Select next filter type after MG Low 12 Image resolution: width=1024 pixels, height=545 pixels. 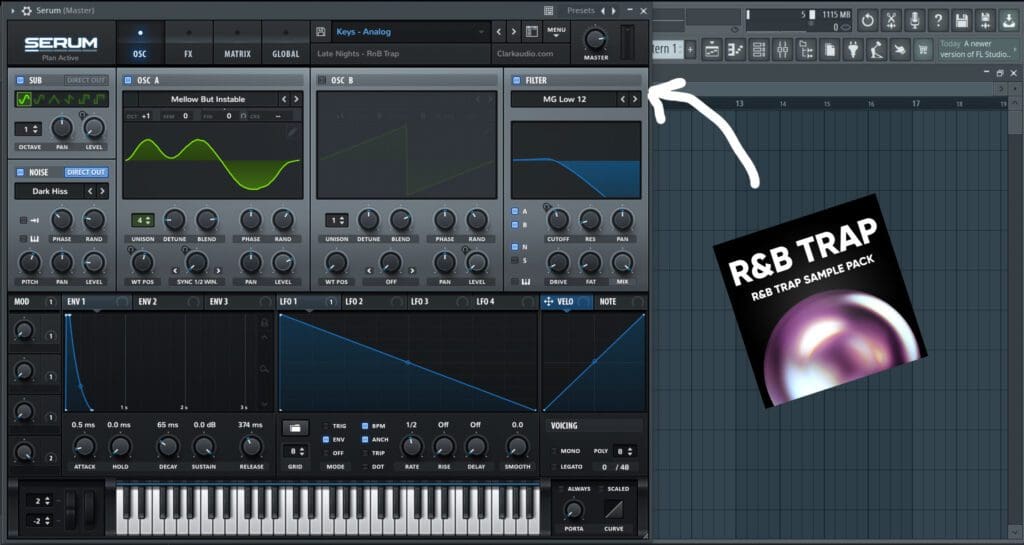(x=634, y=99)
